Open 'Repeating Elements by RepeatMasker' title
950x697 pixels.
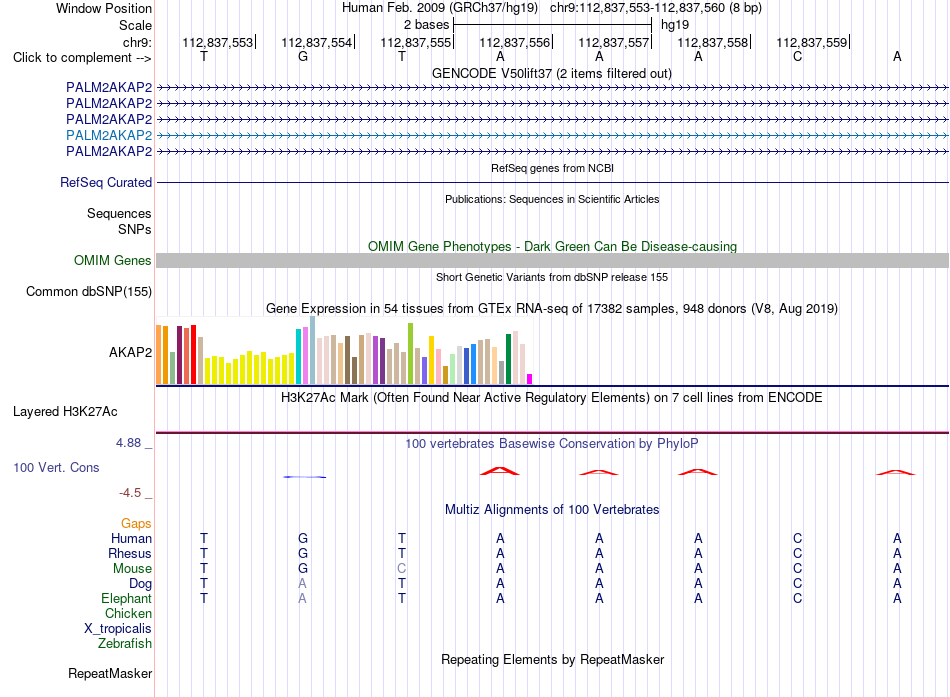pos(552,659)
